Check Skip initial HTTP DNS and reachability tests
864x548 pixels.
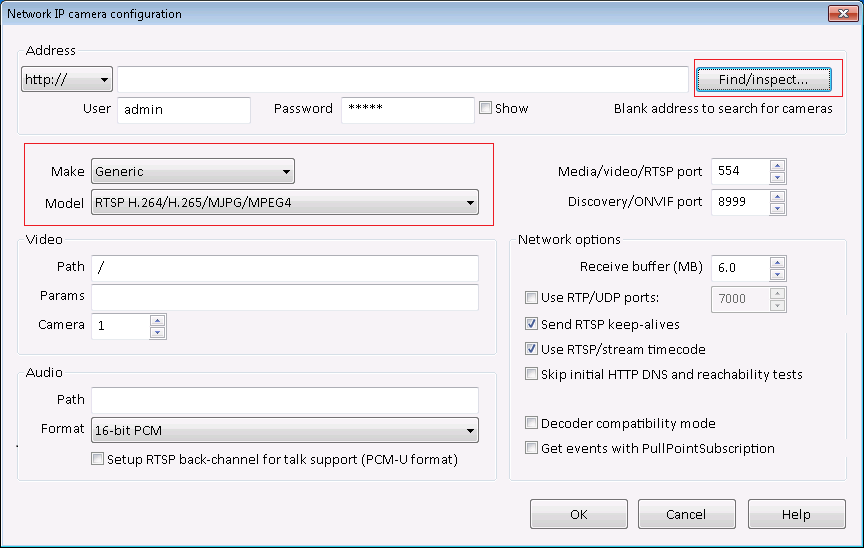pos(532,375)
